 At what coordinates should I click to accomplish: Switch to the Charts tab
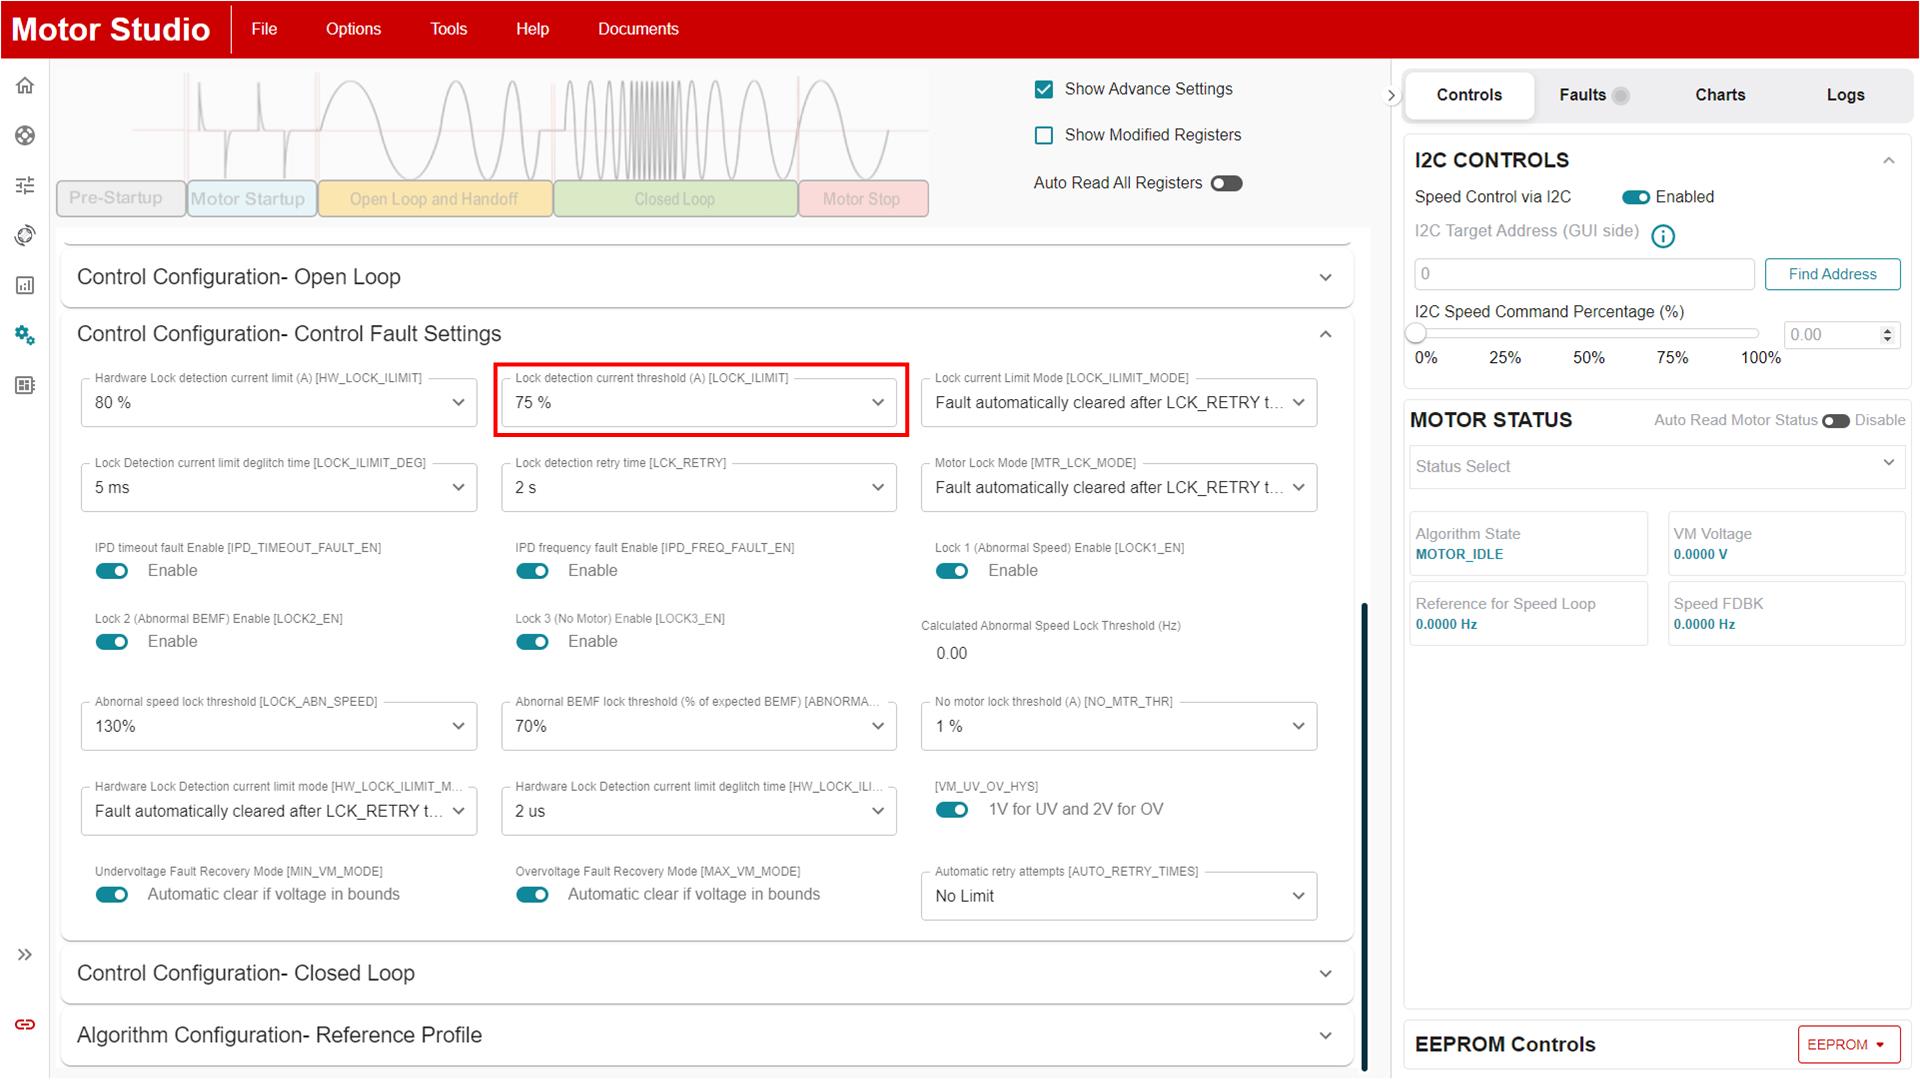[1719, 95]
